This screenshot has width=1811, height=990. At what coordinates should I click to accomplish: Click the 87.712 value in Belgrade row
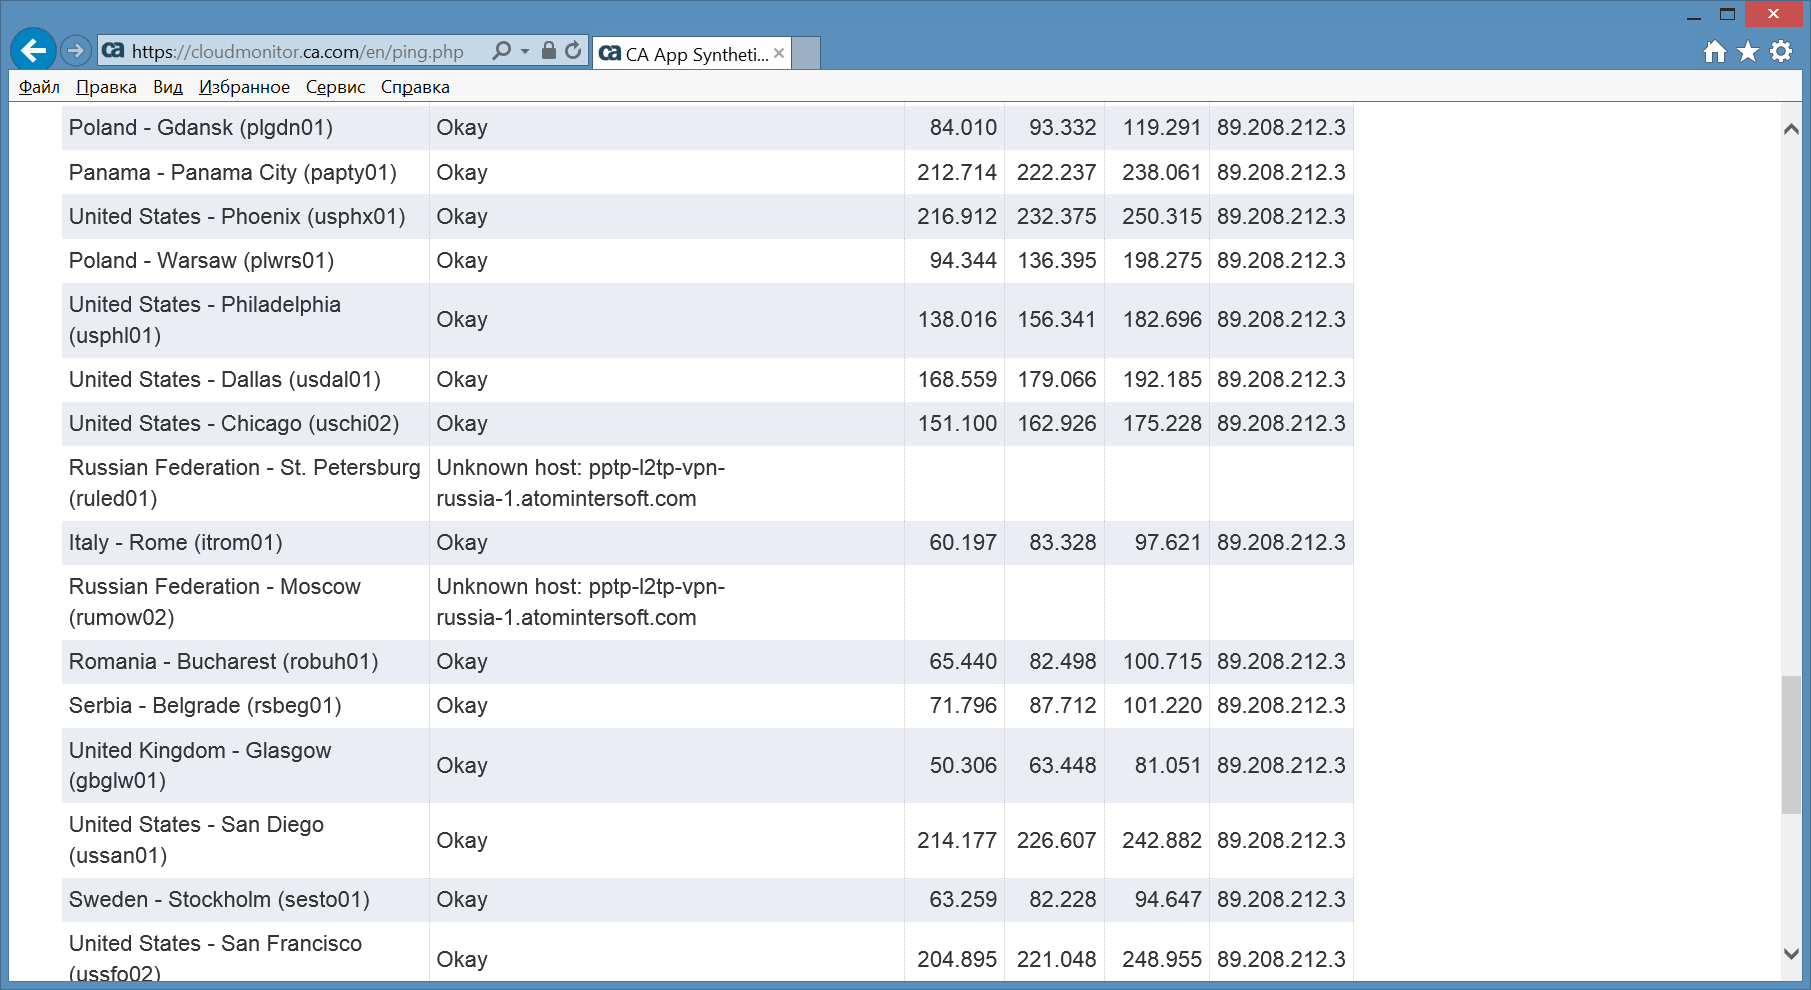(x=1063, y=706)
